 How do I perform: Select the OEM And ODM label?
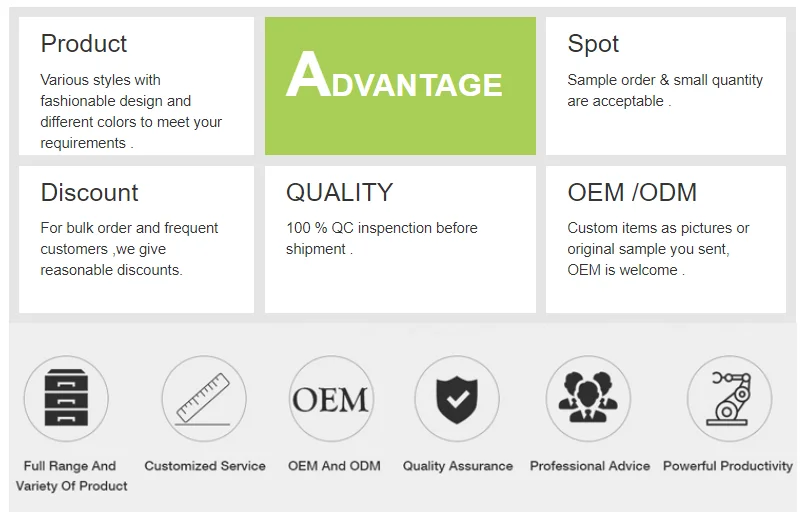click(334, 466)
